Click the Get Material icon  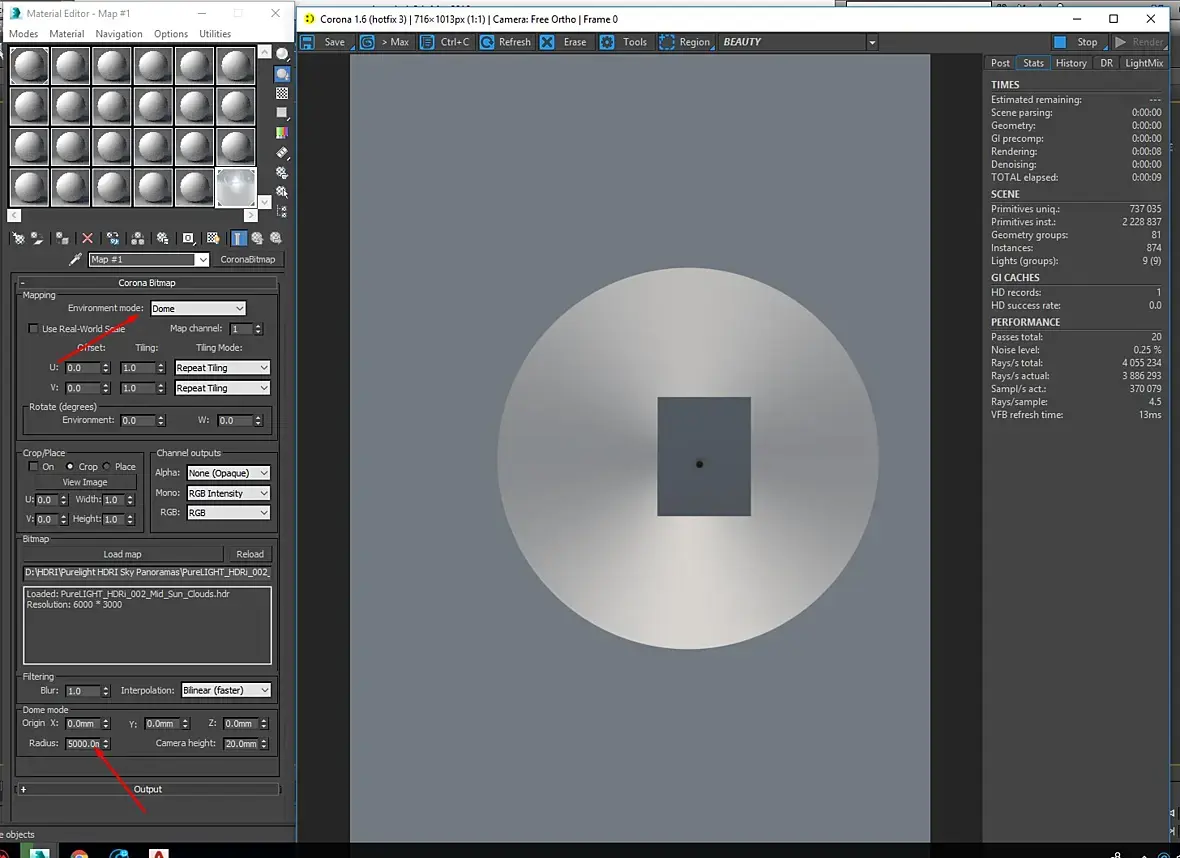[18, 239]
